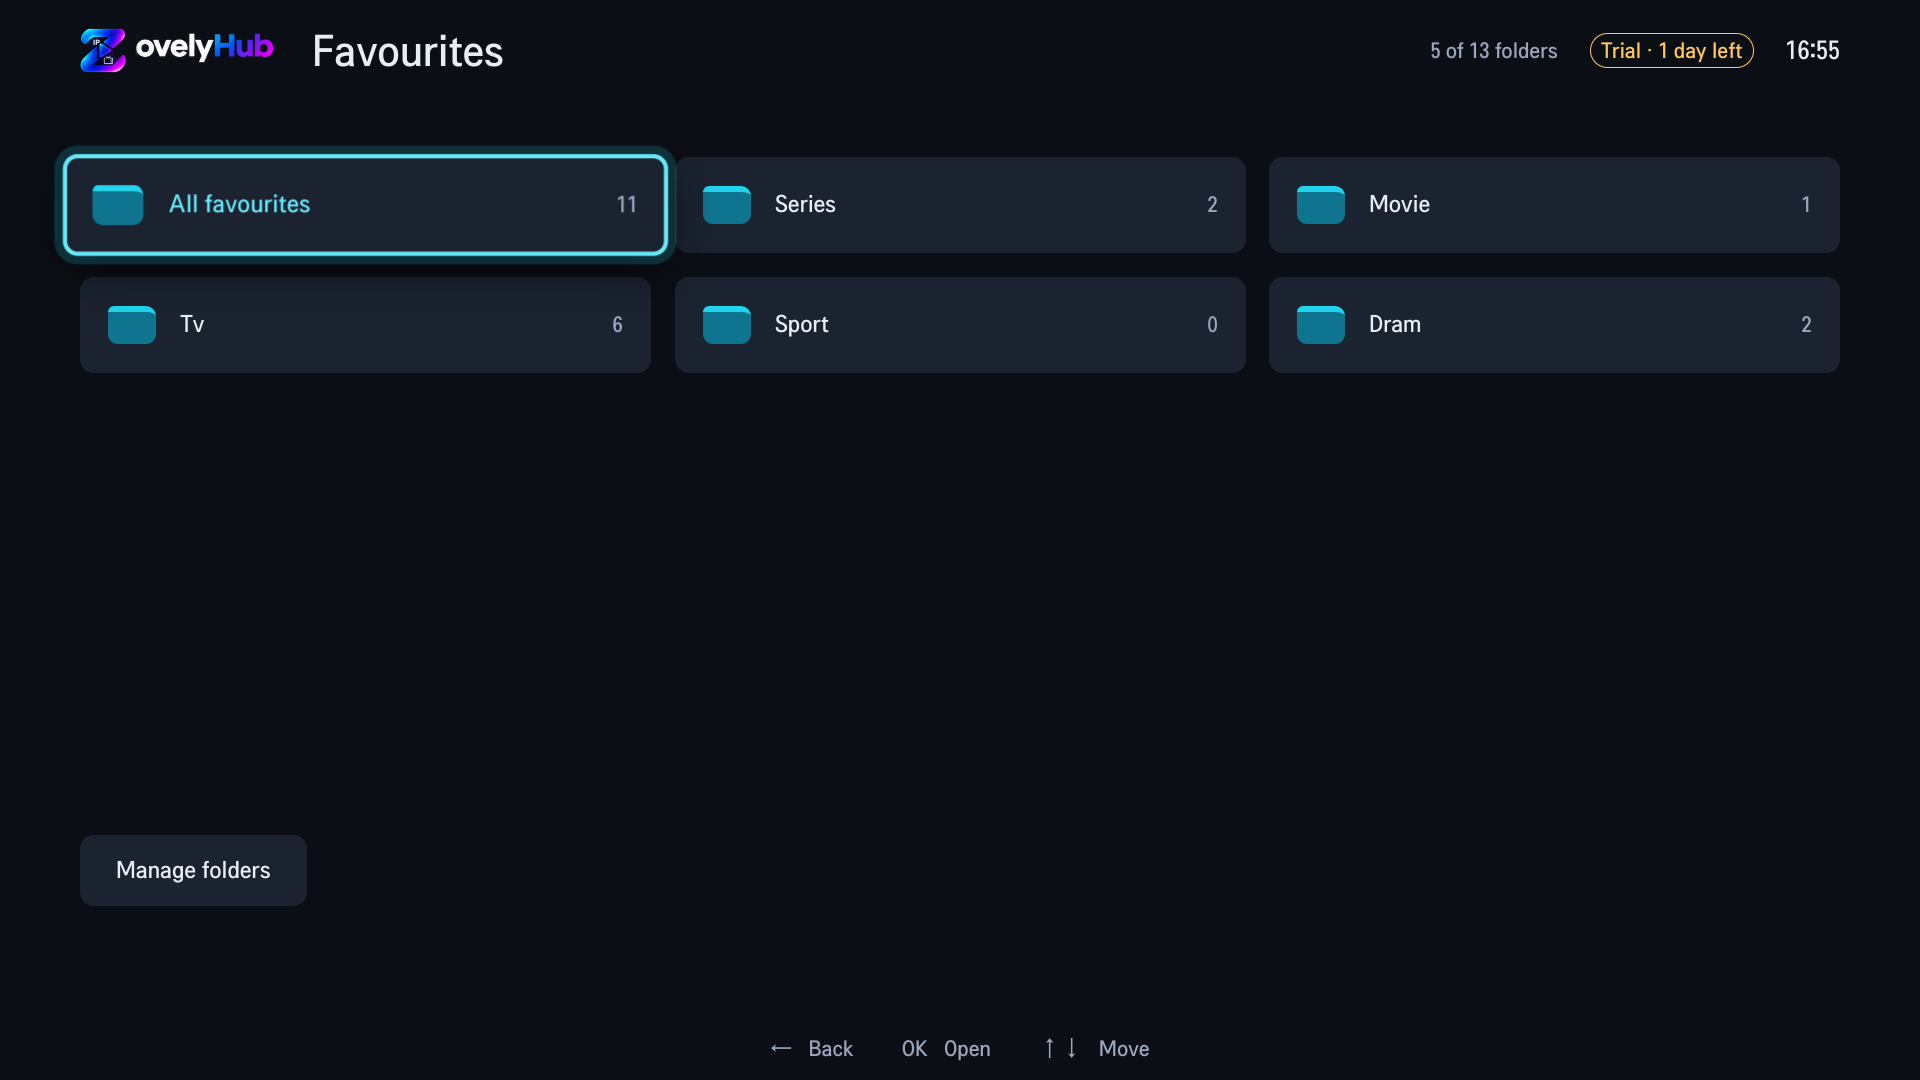
Task: Open the Movie folder icon
Action: pyautogui.click(x=1321, y=205)
